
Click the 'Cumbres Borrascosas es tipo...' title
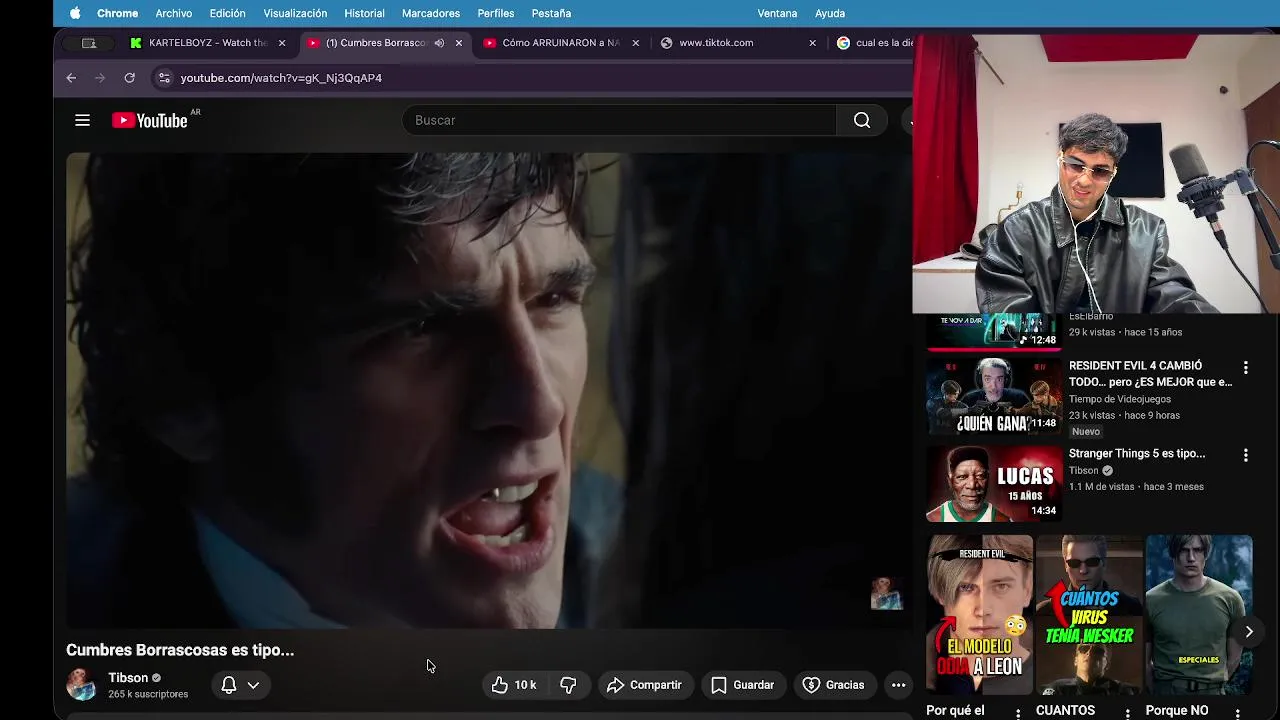(180, 650)
